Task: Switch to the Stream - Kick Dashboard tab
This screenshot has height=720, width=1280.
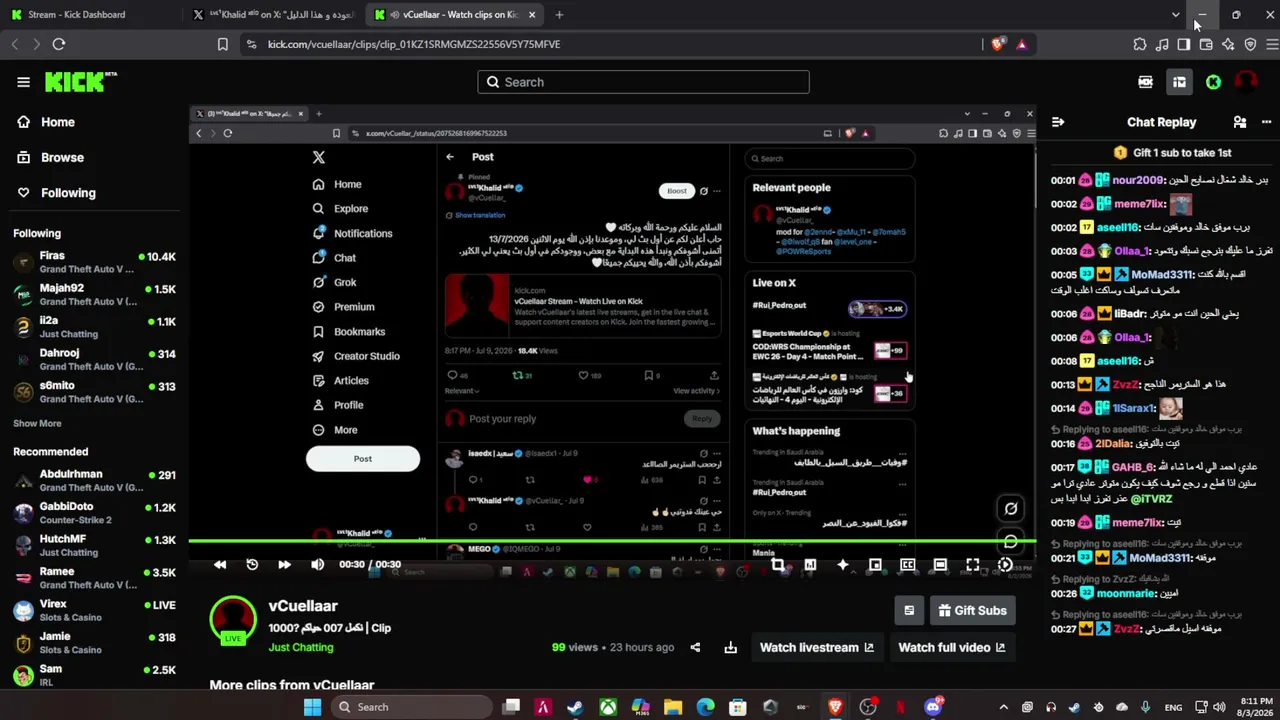Action: (90, 15)
